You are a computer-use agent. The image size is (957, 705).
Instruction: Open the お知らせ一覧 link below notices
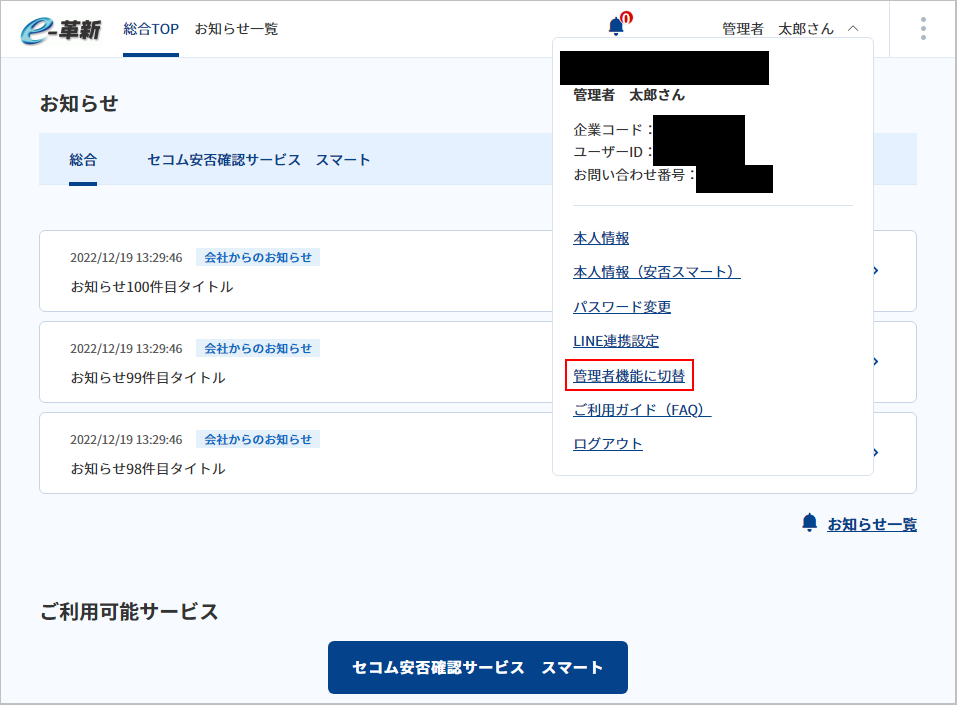[872, 524]
